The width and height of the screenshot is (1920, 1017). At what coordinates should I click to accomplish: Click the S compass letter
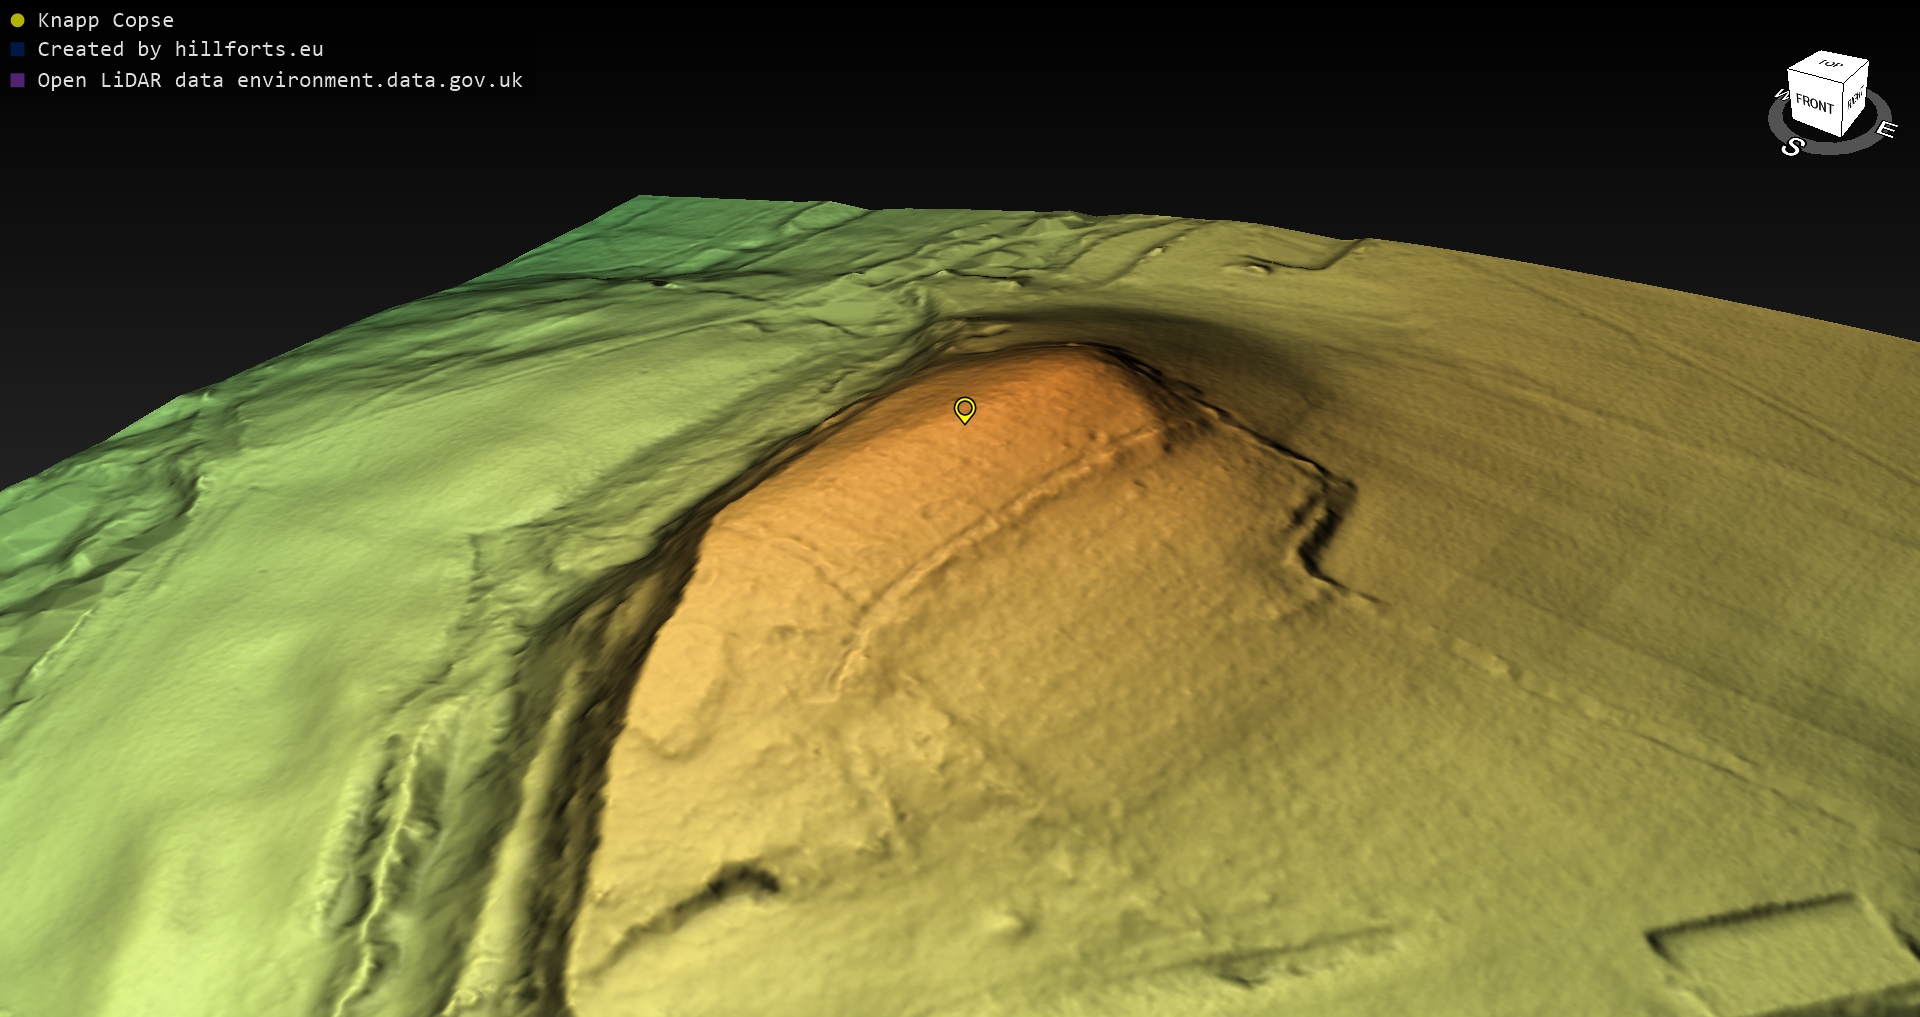pos(1792,147)
